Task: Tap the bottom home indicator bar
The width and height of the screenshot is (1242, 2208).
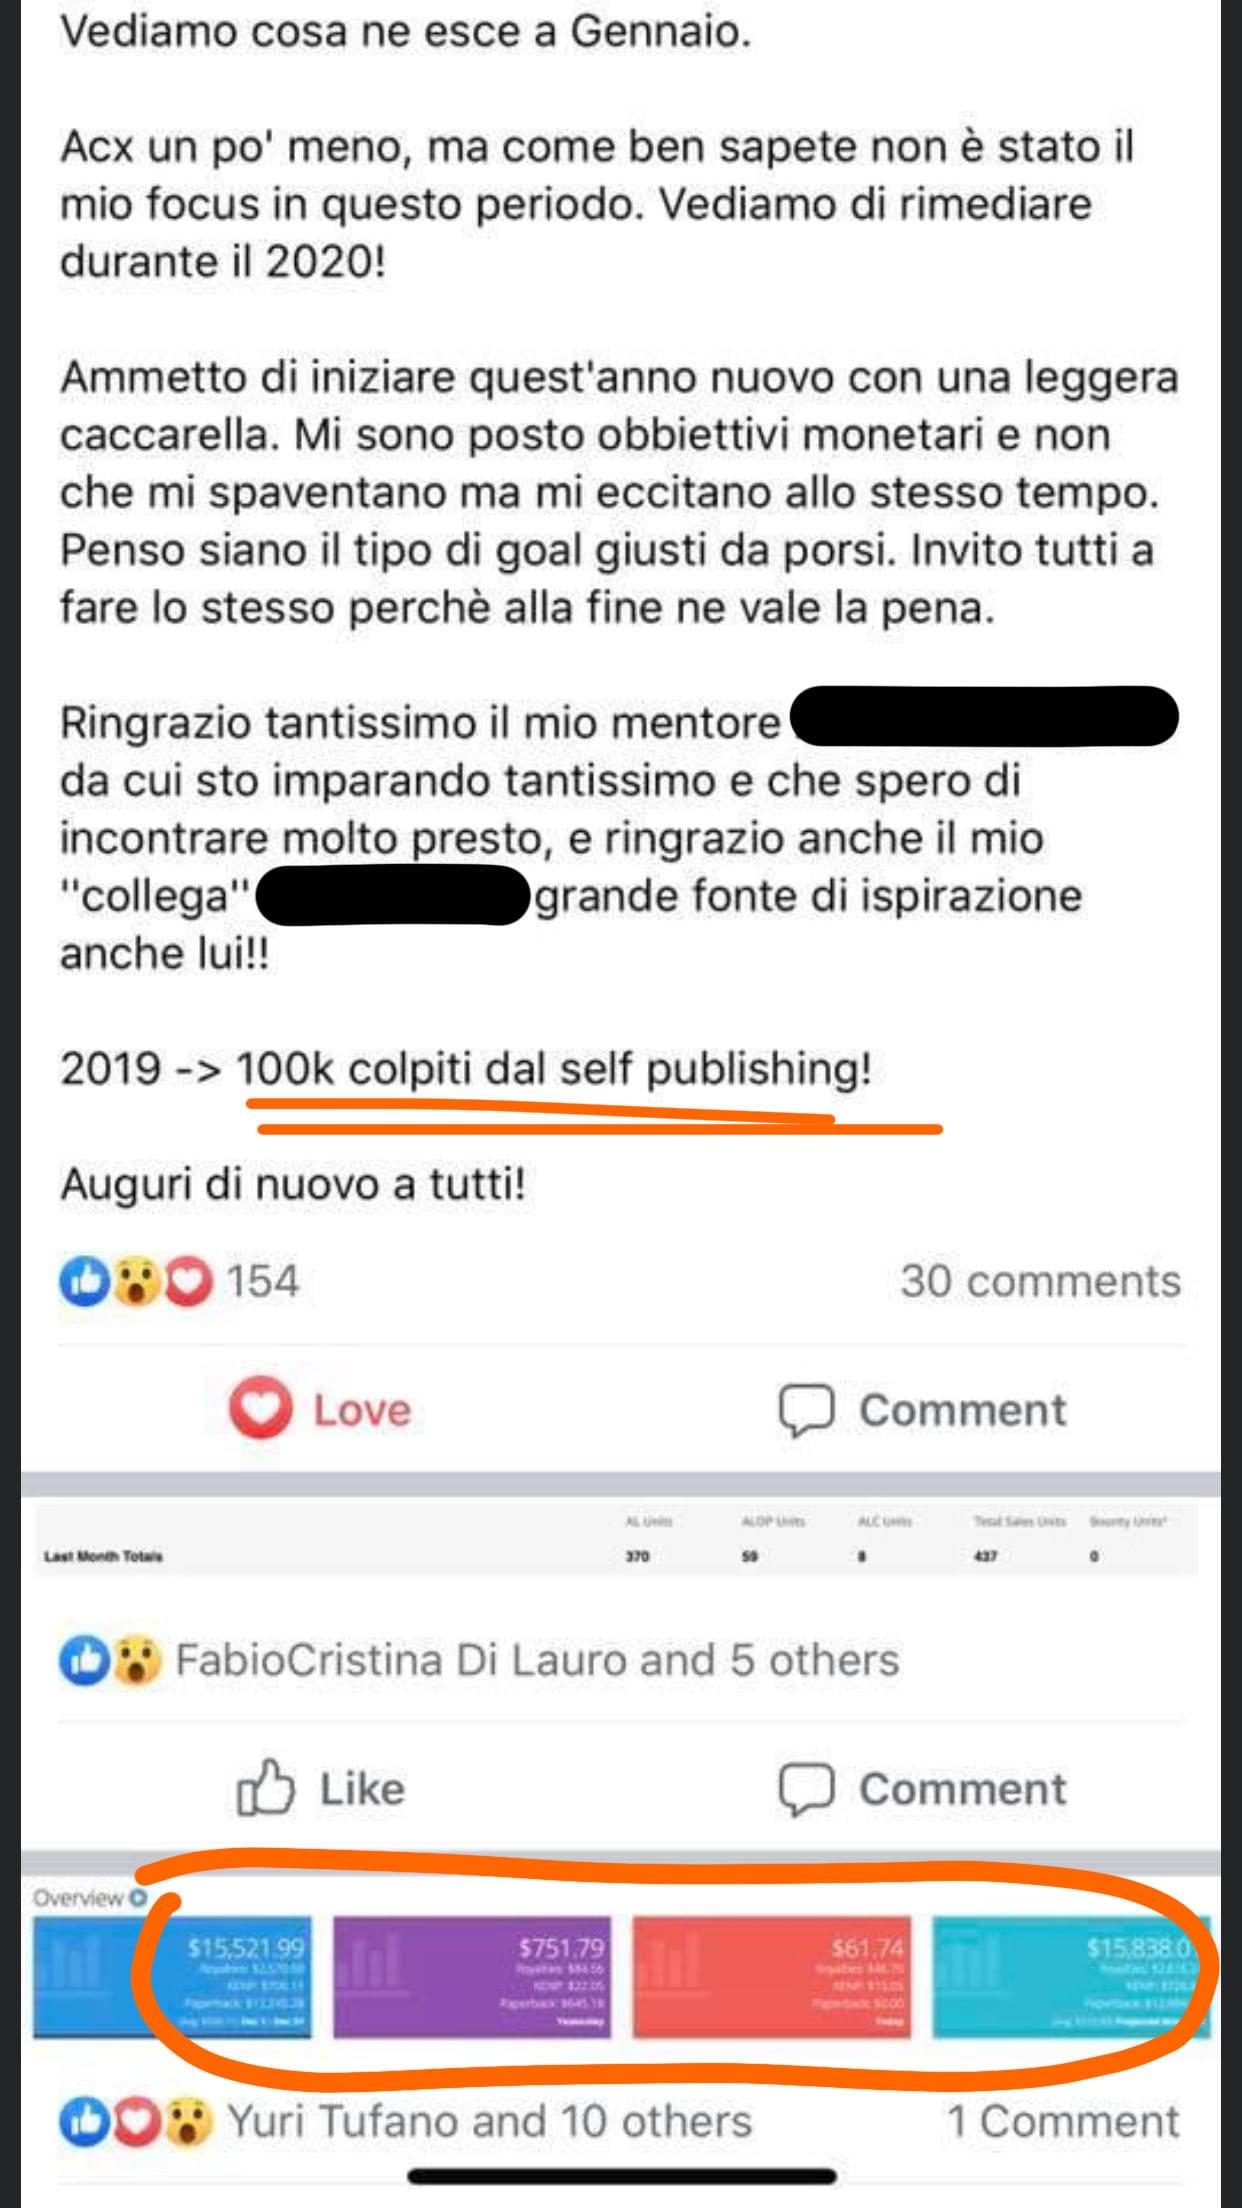Action: click(621, 2176)
